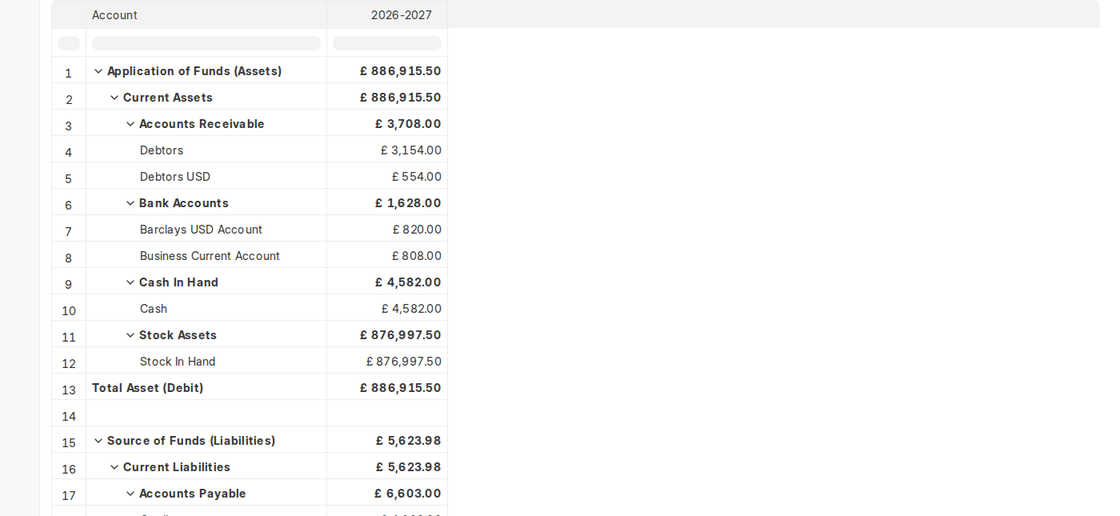This screenshot has width=1120, height=516.
Task: Collapse the Current Liabilities group
Action: (114, 467)
